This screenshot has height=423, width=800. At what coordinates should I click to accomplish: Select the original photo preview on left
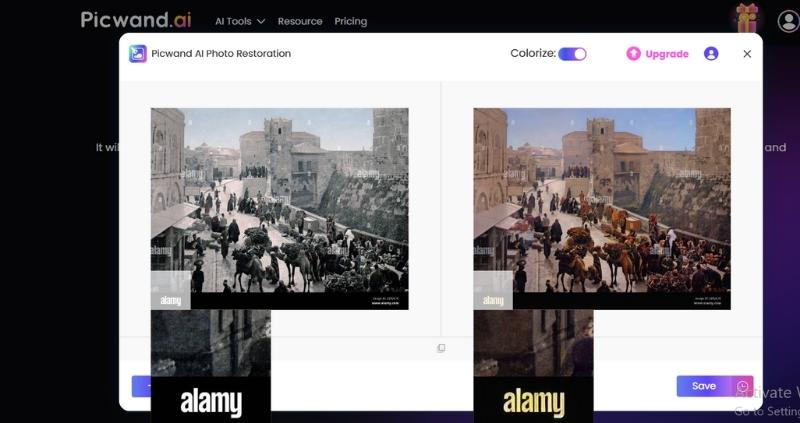(280, 209)
